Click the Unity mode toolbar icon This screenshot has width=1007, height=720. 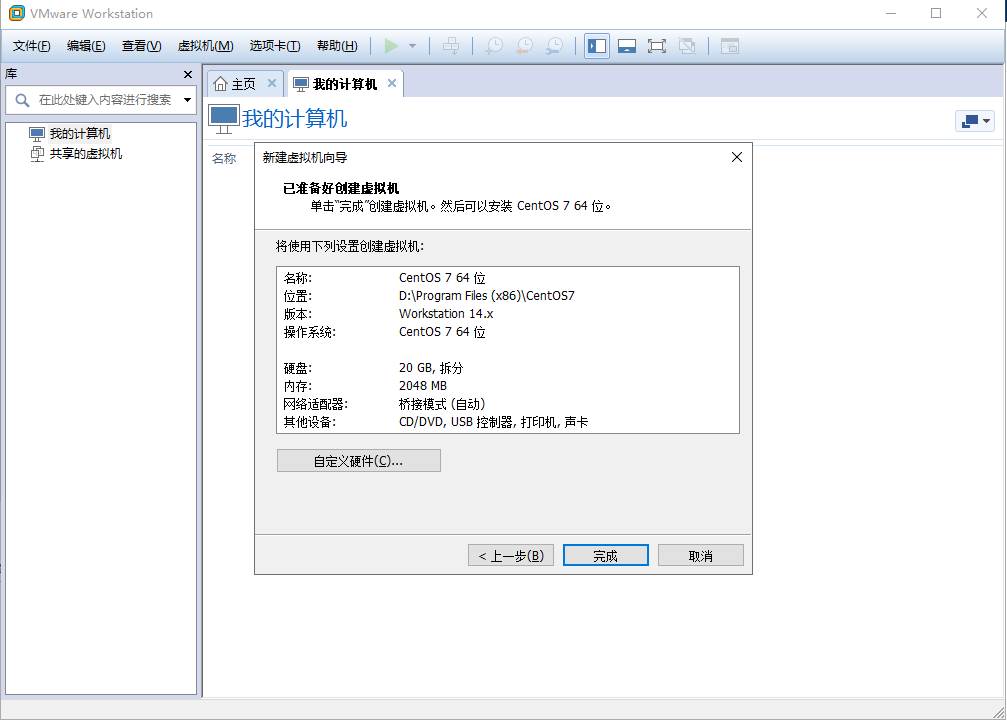[687, 46]
